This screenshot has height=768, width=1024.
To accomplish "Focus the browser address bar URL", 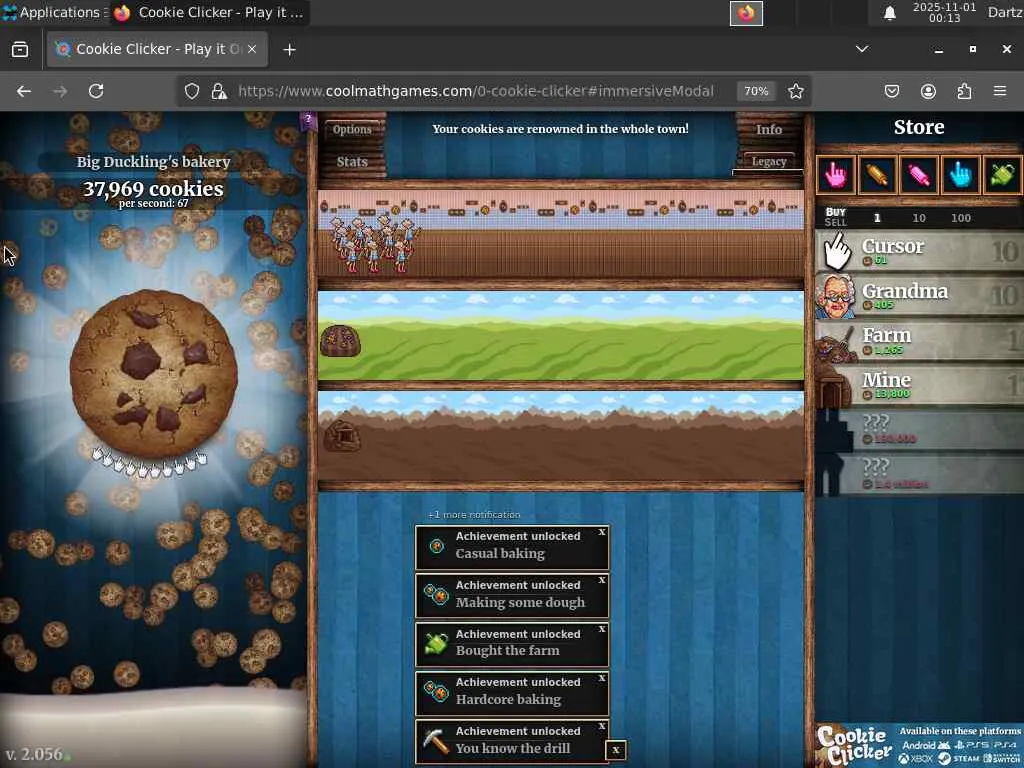I will click(x=475, y=91).
